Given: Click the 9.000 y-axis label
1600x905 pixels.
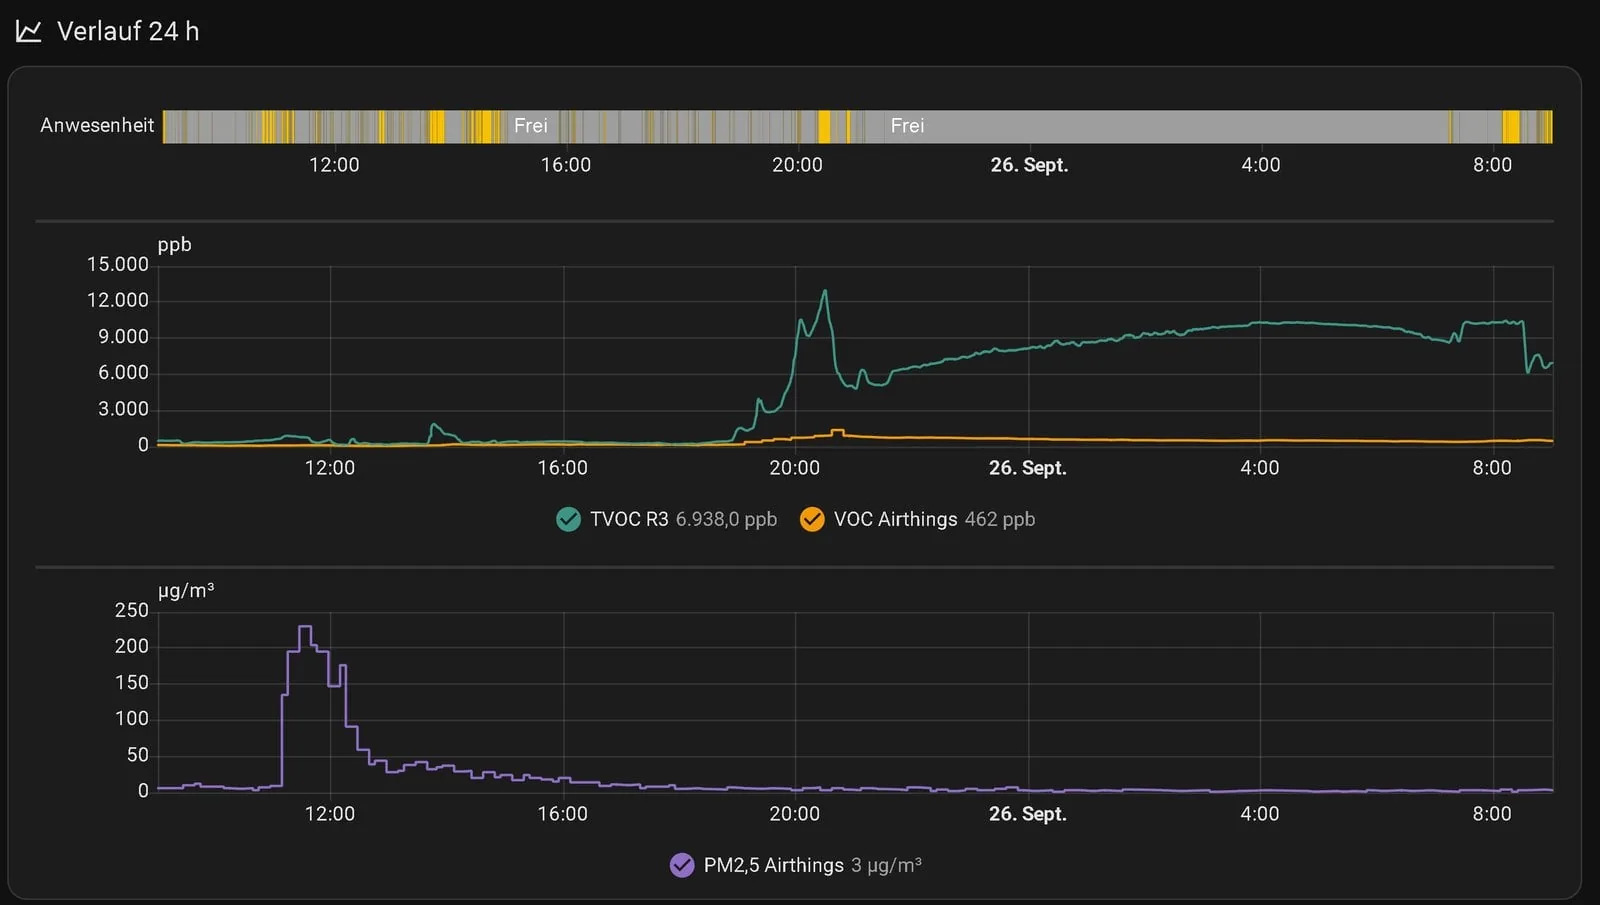Looking at the screenshot, I should (123, 337).
